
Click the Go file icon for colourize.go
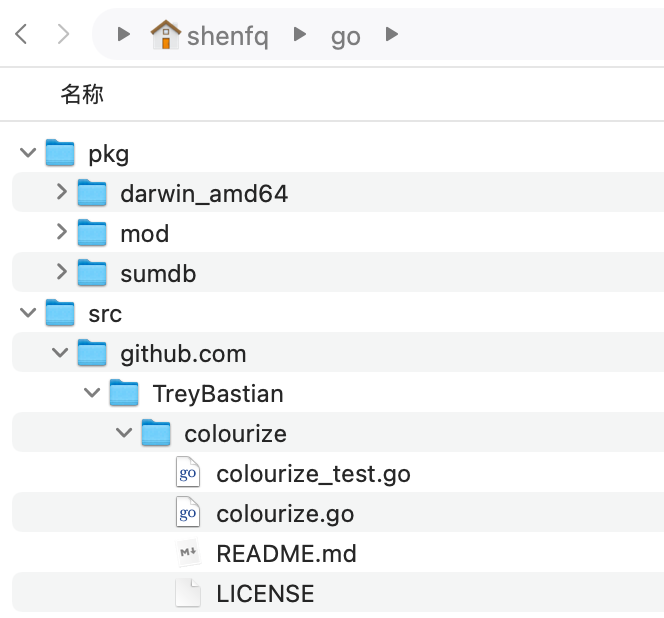pyautogui.click(x=188, y=514)
